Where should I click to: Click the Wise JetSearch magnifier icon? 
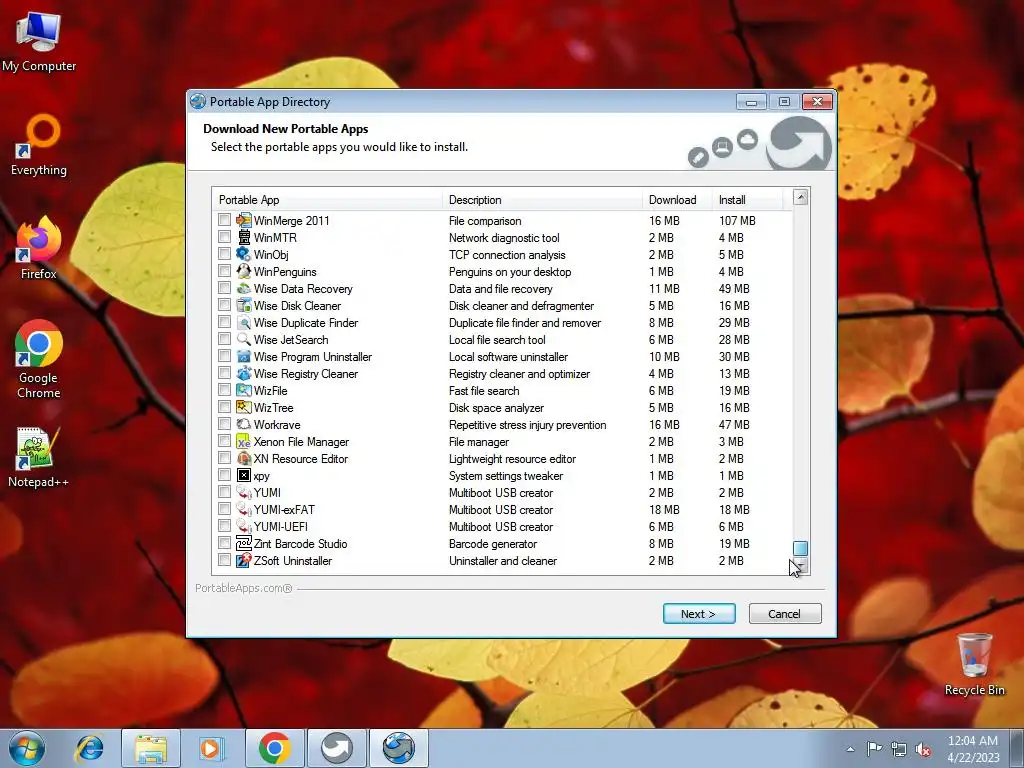[x=244, y=339]
